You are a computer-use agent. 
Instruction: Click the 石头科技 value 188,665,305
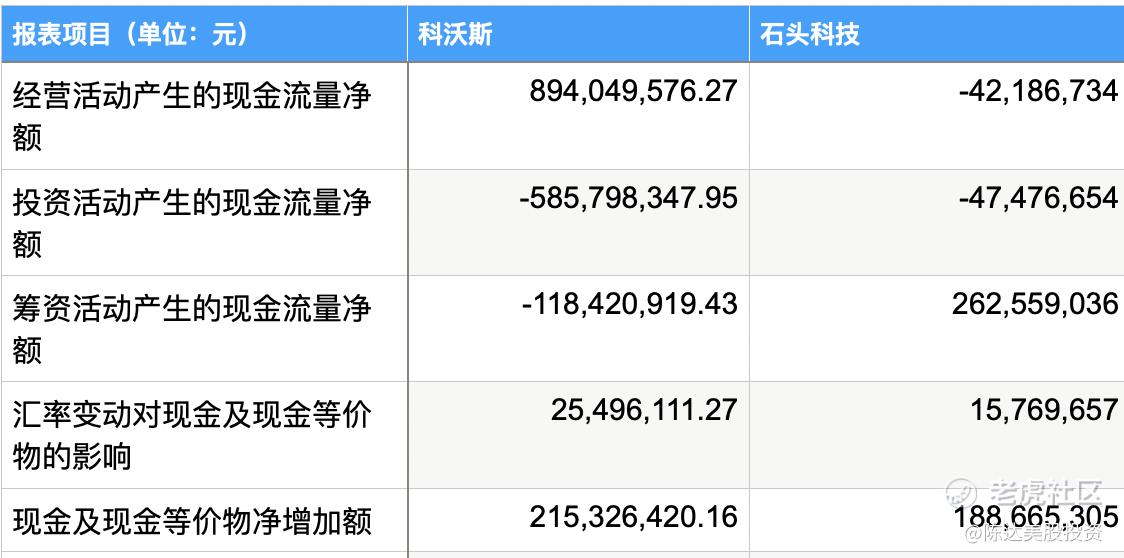point(1035,517)
